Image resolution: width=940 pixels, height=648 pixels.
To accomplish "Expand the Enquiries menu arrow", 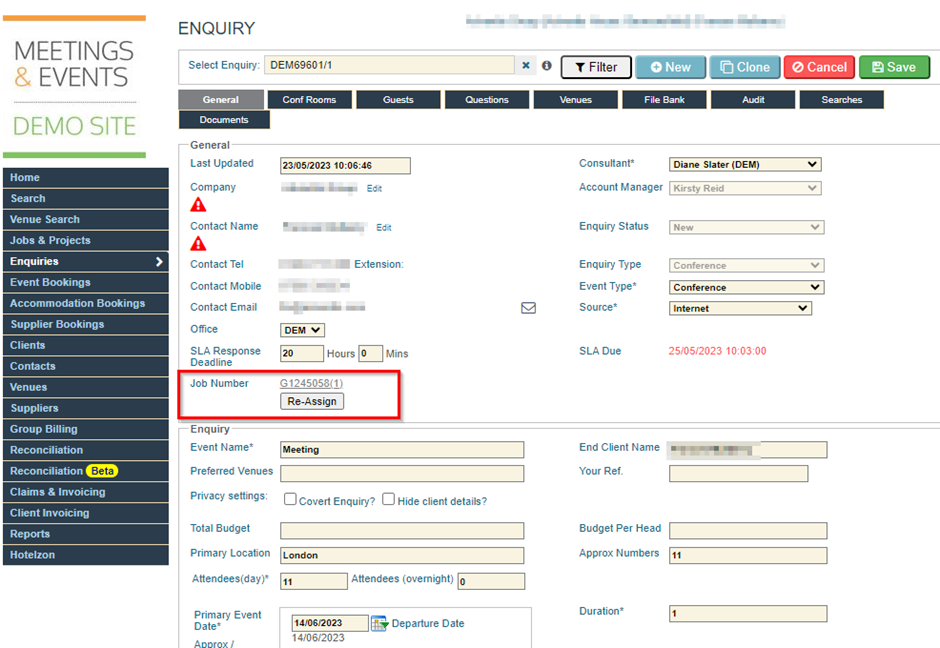I will [x=159, y=261].
